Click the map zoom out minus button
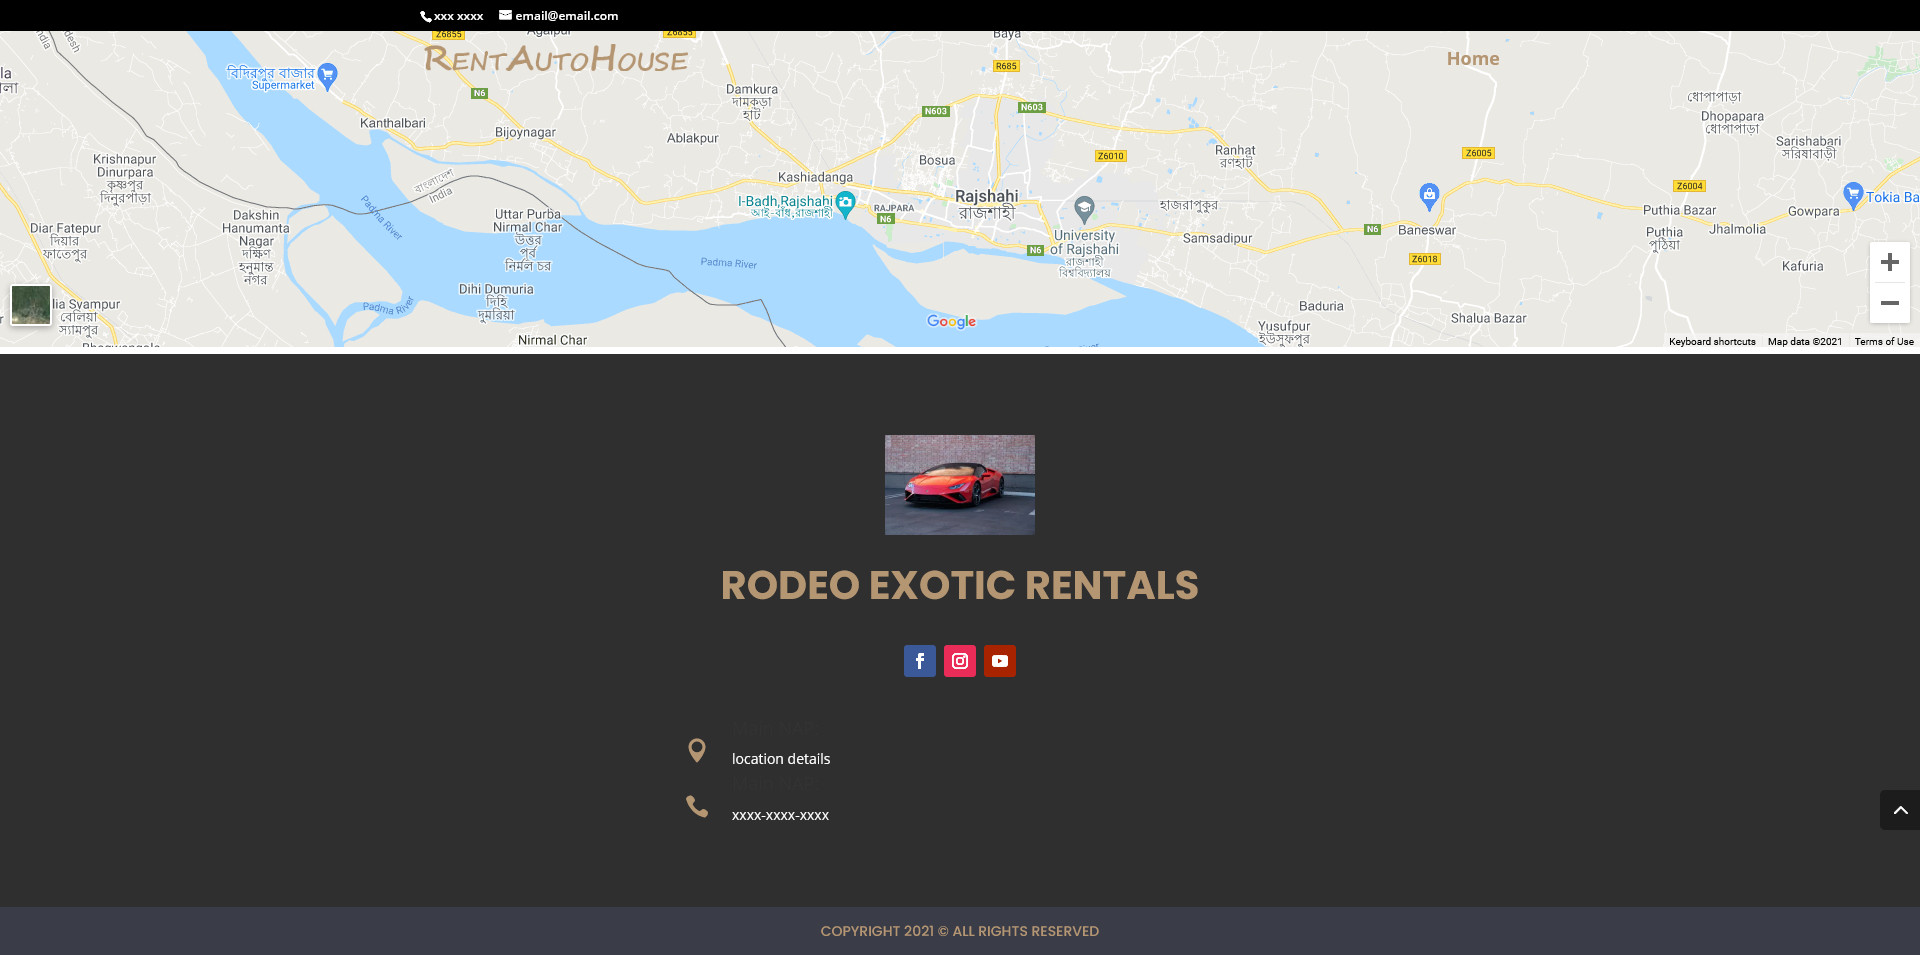1920x955 pixels. [1890, 303]
